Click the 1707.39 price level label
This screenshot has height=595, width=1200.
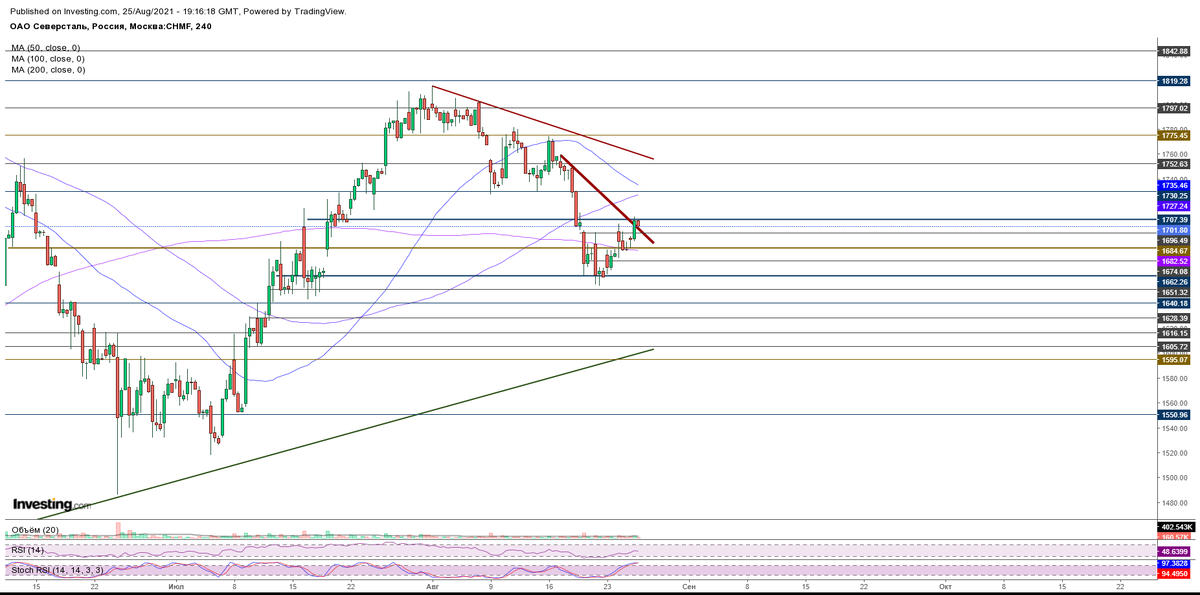click(x=1174, y=219)
